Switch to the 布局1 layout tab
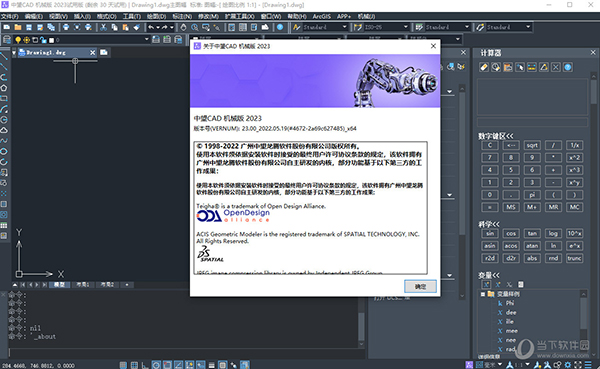This screenshot has width=600, height=369. 83,285
